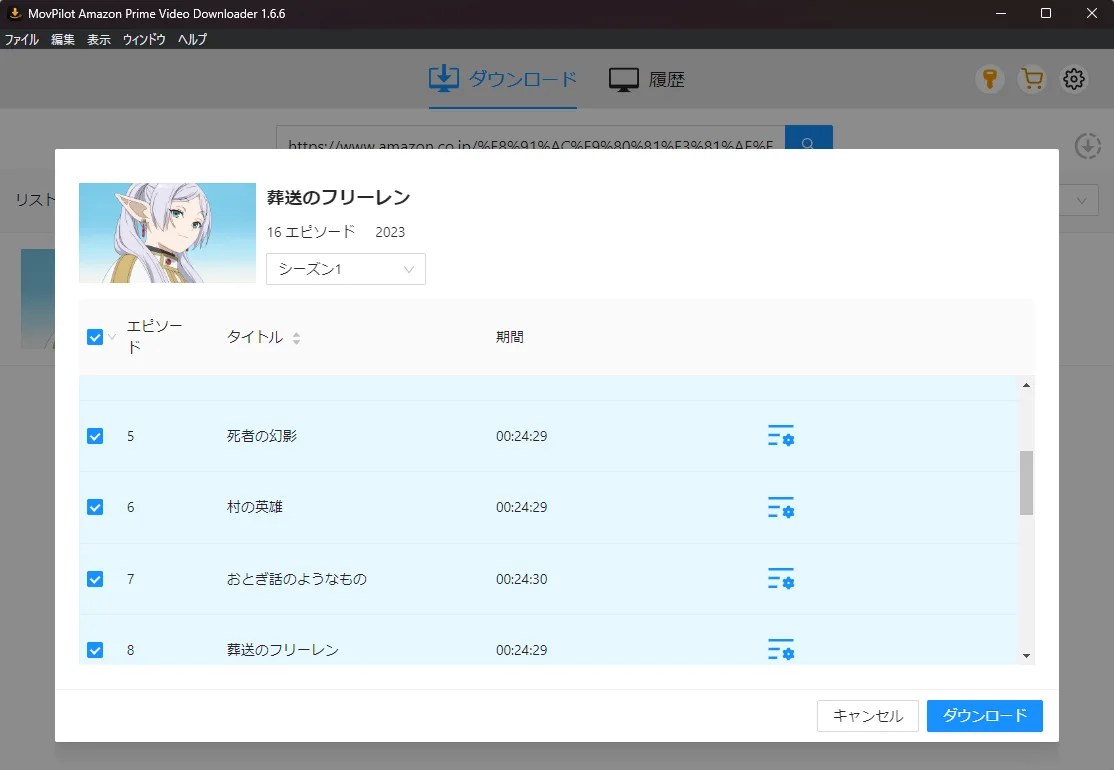Open settings icon for episode 6
This screenshot has height=770, width=1114.
pos(780,508)
